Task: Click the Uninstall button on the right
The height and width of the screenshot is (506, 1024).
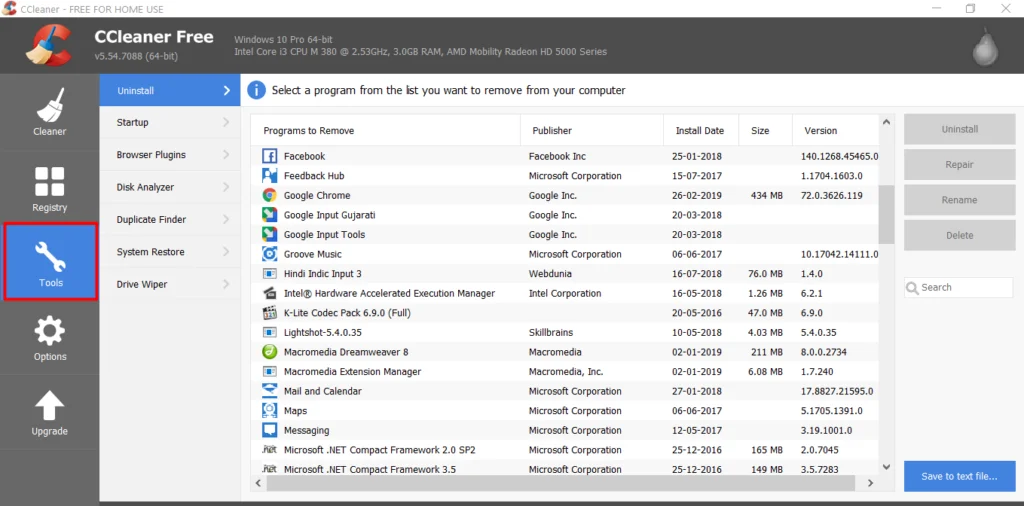Action: [959, 129]
